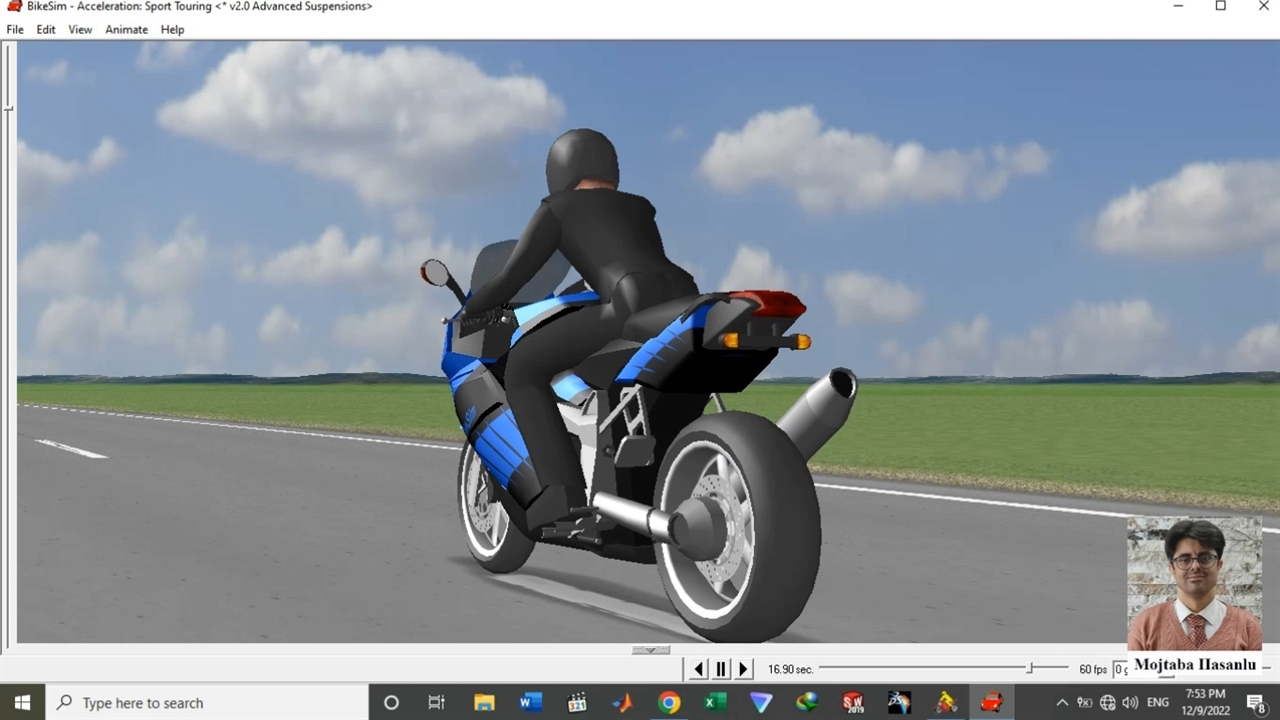Open Microsoft Word from the taskbar
This screenshot has width=1280, height=720.
coord(531,703)
